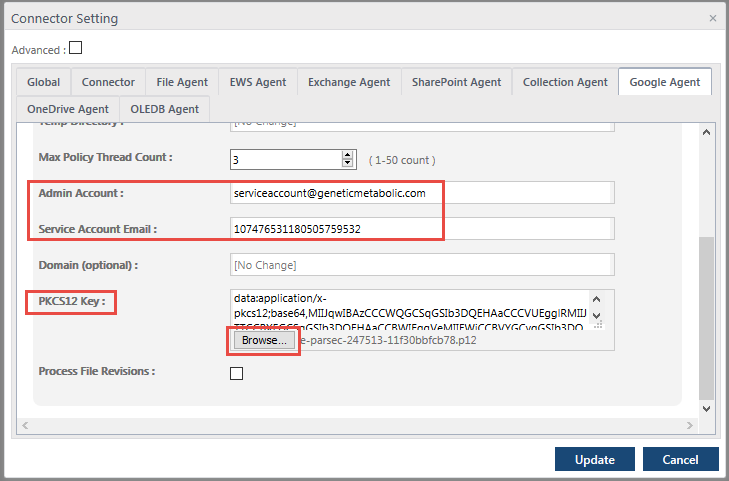Screen dimensions: 729x481
Task: Switch to SharePoint Agent tab
Action: (456, 82)
